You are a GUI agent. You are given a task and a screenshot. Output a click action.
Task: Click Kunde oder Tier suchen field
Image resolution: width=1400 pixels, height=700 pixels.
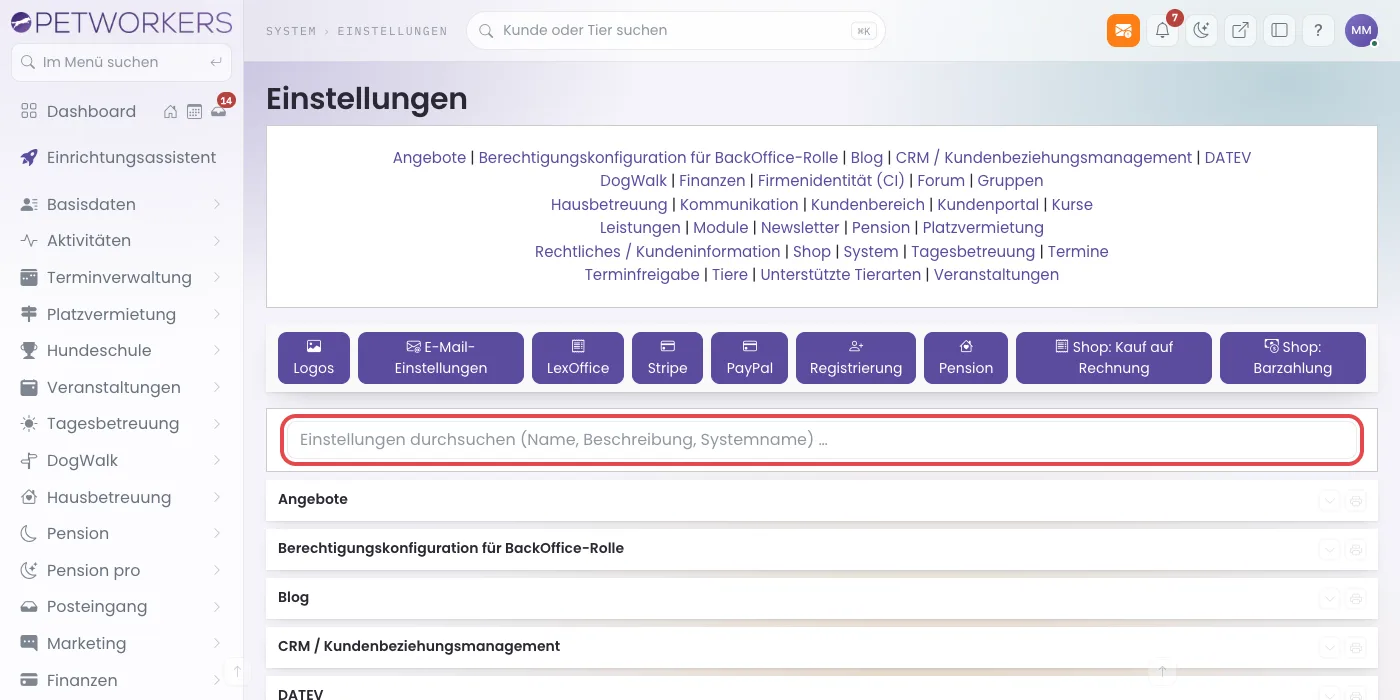tap(676, 30)
